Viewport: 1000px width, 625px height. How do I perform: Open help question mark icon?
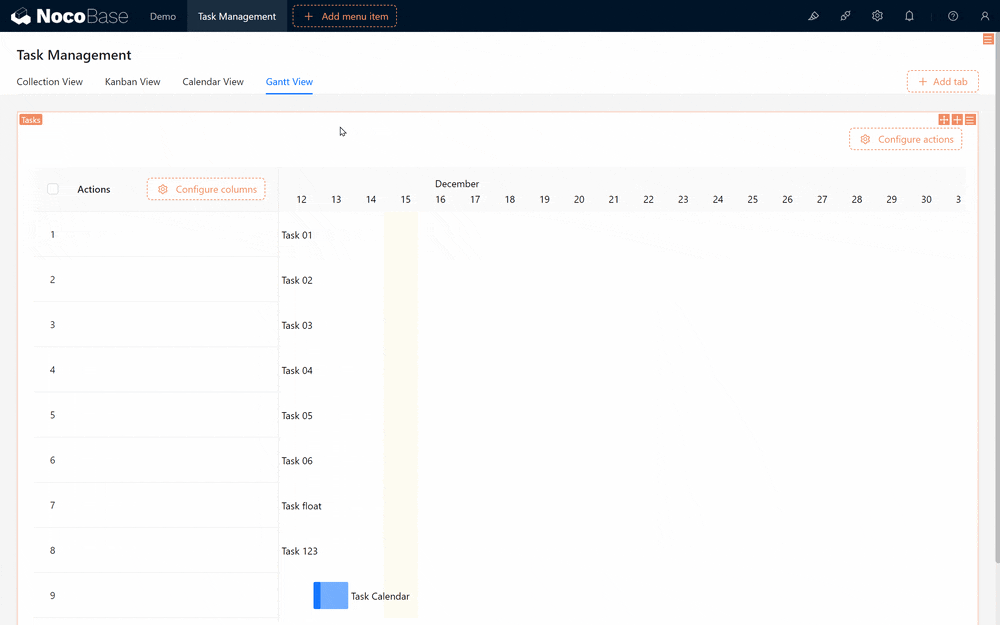point(953,16)
